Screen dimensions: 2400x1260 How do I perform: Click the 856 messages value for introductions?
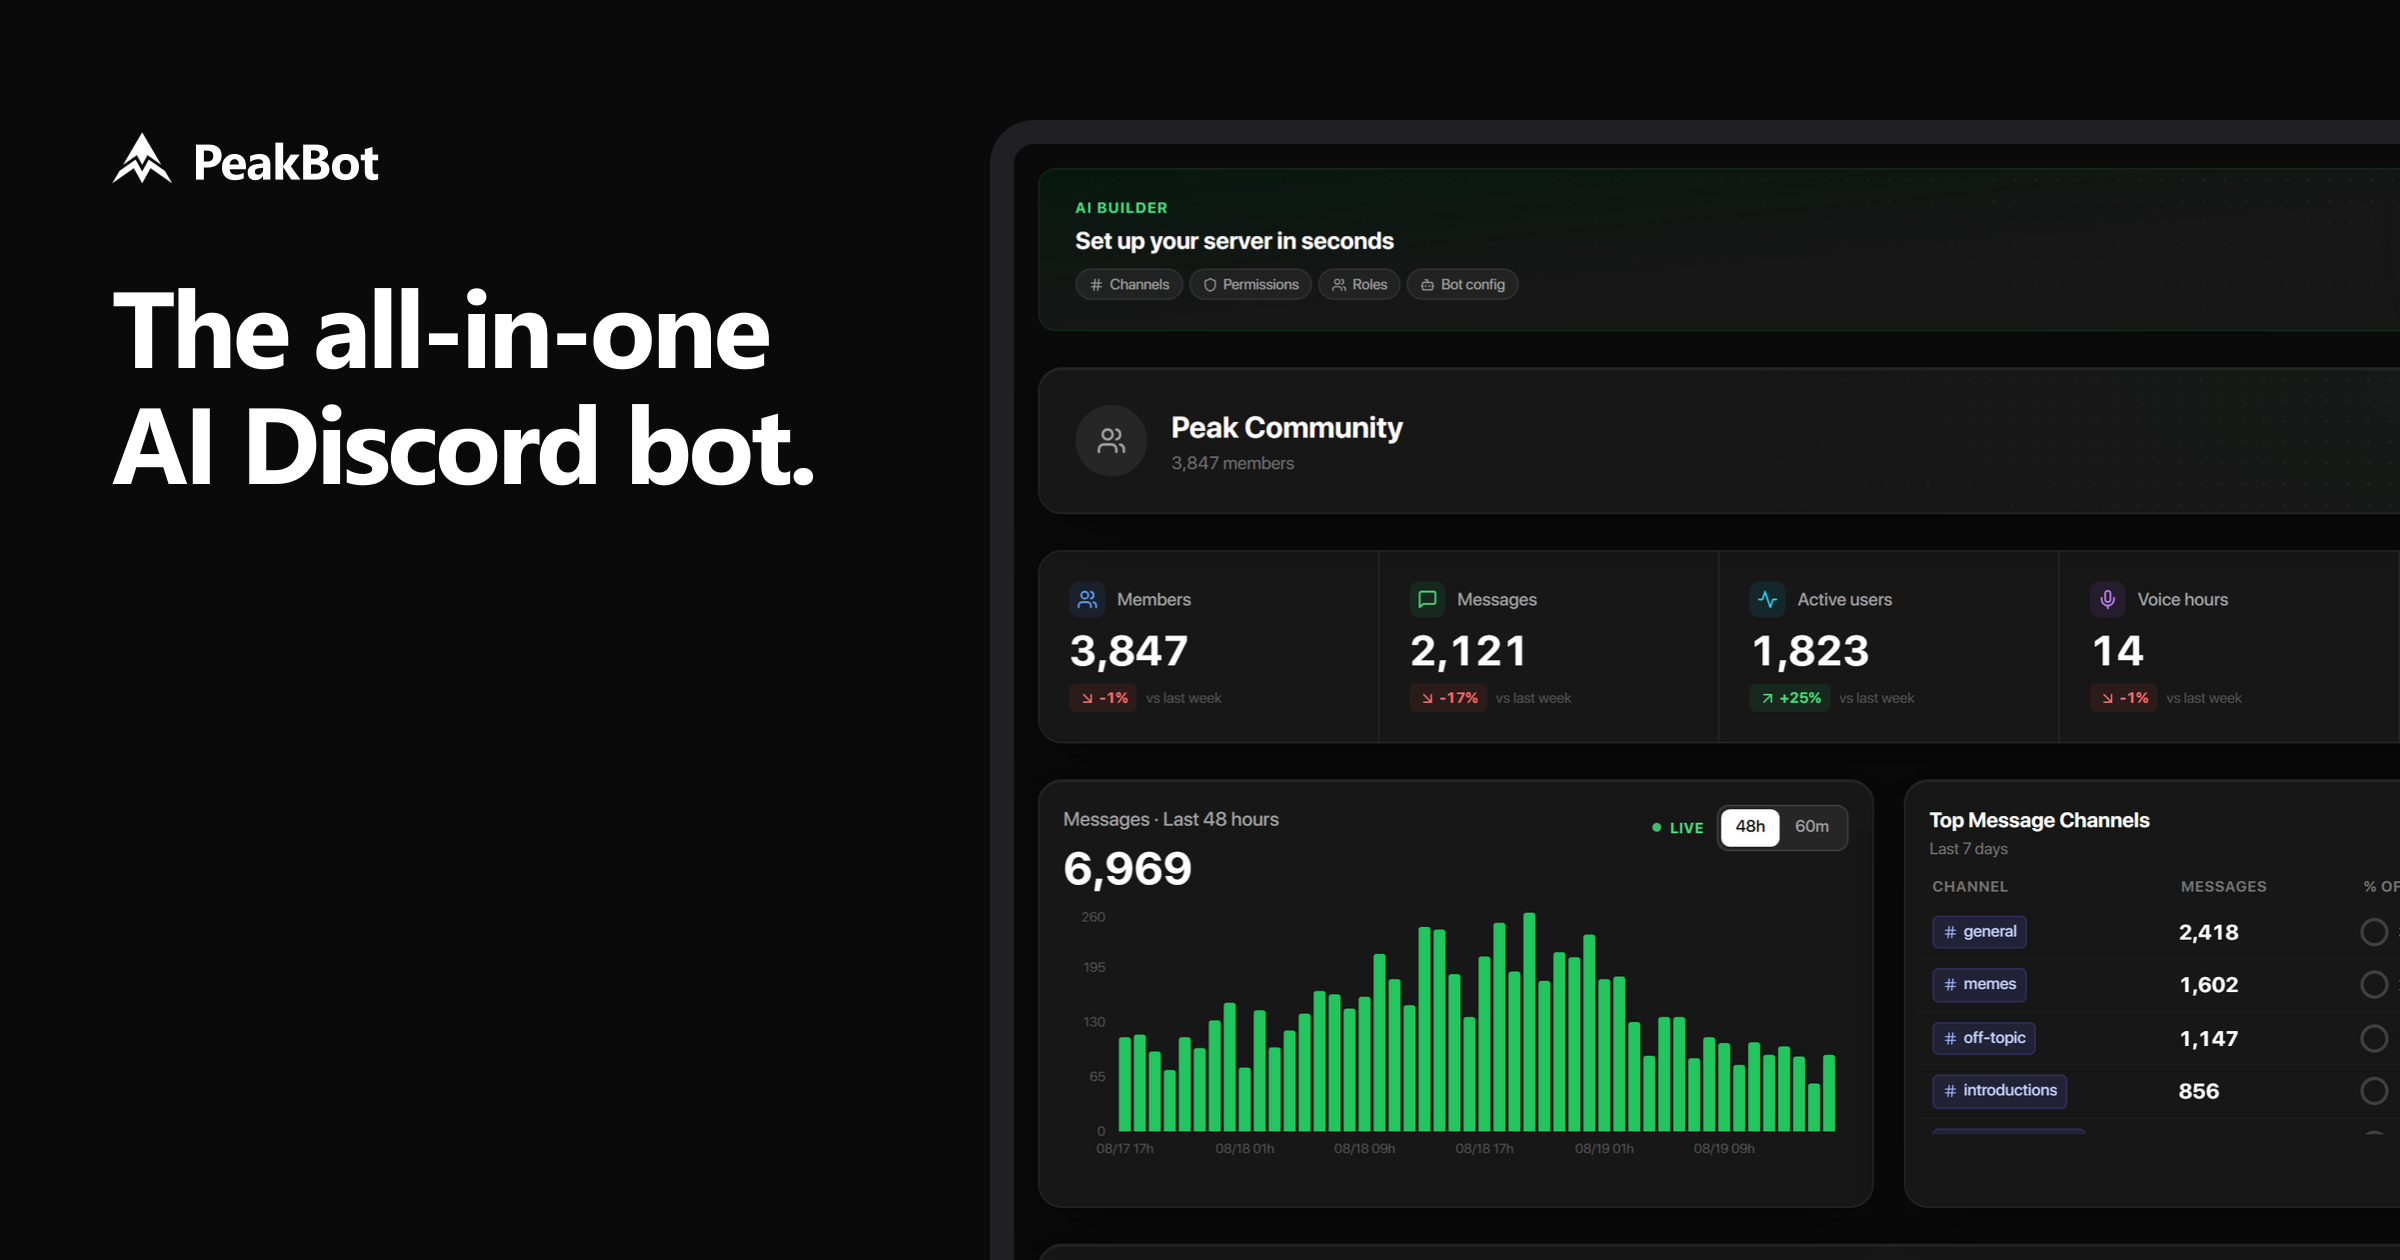click(x=2198, y=1092)
